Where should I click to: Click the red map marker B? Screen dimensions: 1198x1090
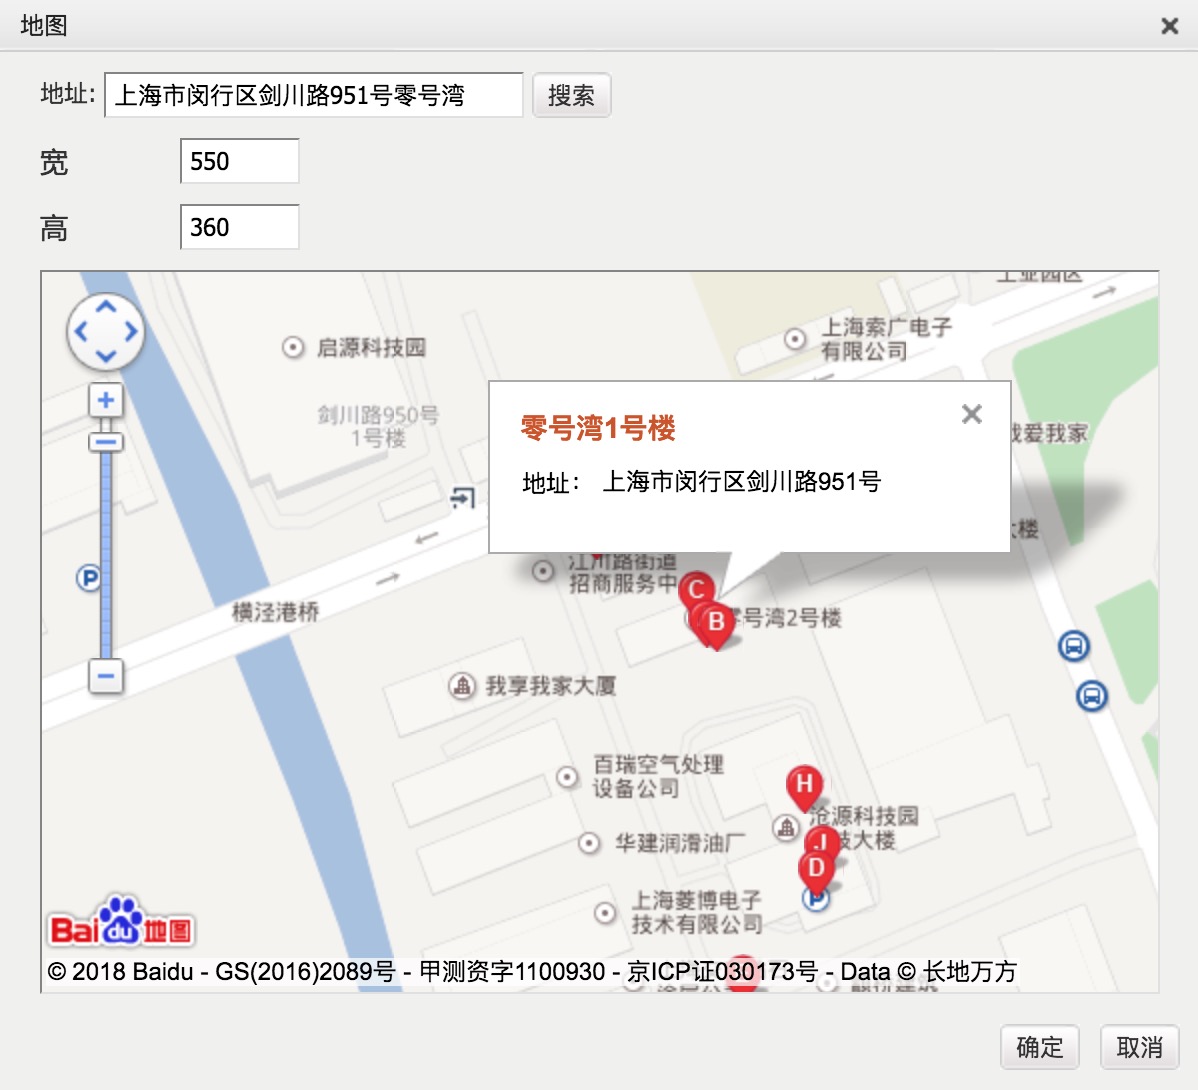pyautogui.click(x=716, y=623)
